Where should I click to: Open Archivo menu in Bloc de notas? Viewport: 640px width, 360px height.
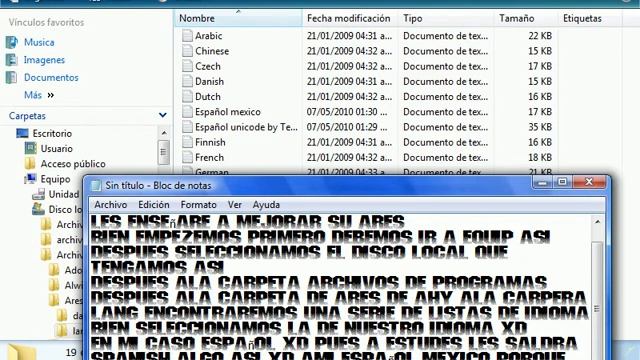tap(111, 204)
